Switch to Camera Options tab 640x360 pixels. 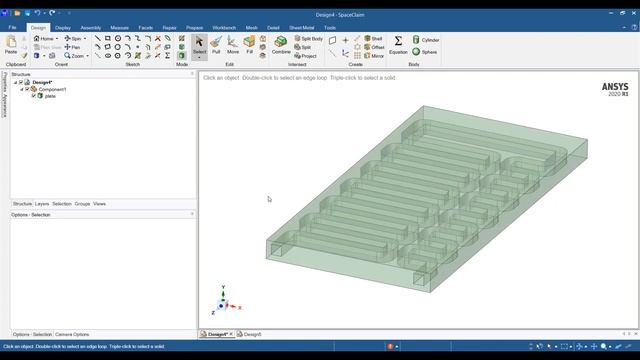[x=72, y=334]
